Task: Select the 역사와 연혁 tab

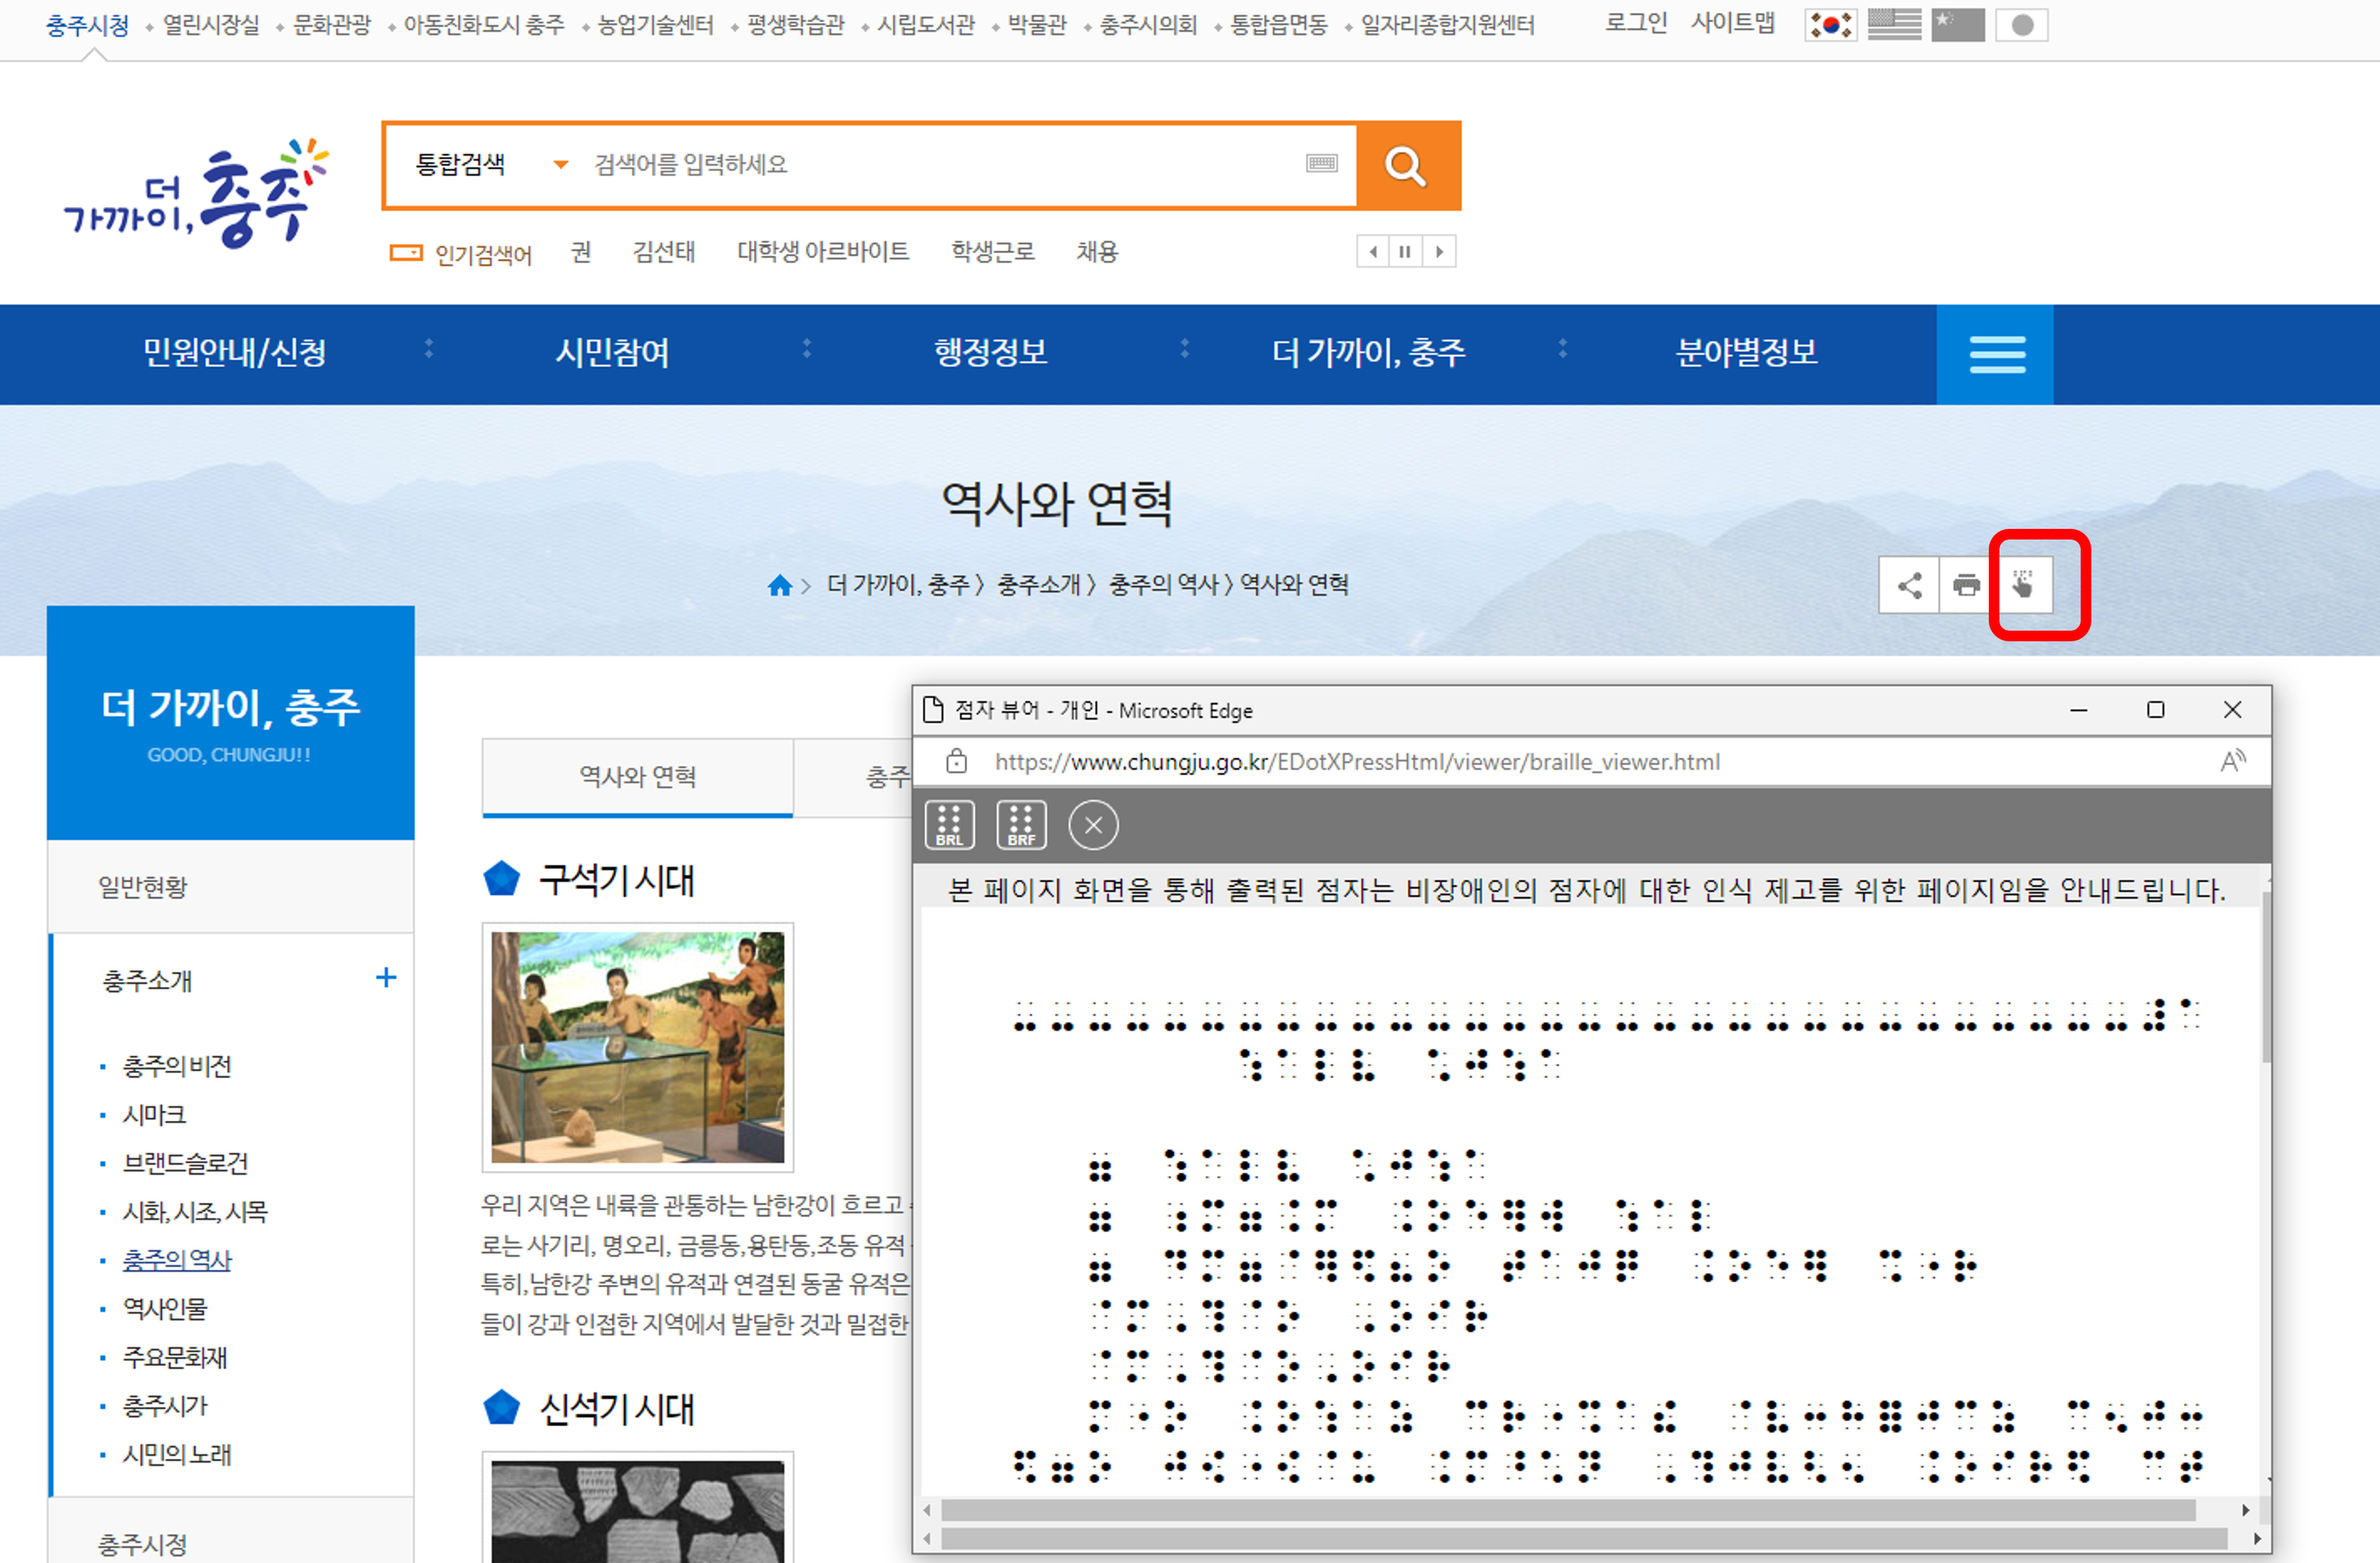Action: pos(638,777)
